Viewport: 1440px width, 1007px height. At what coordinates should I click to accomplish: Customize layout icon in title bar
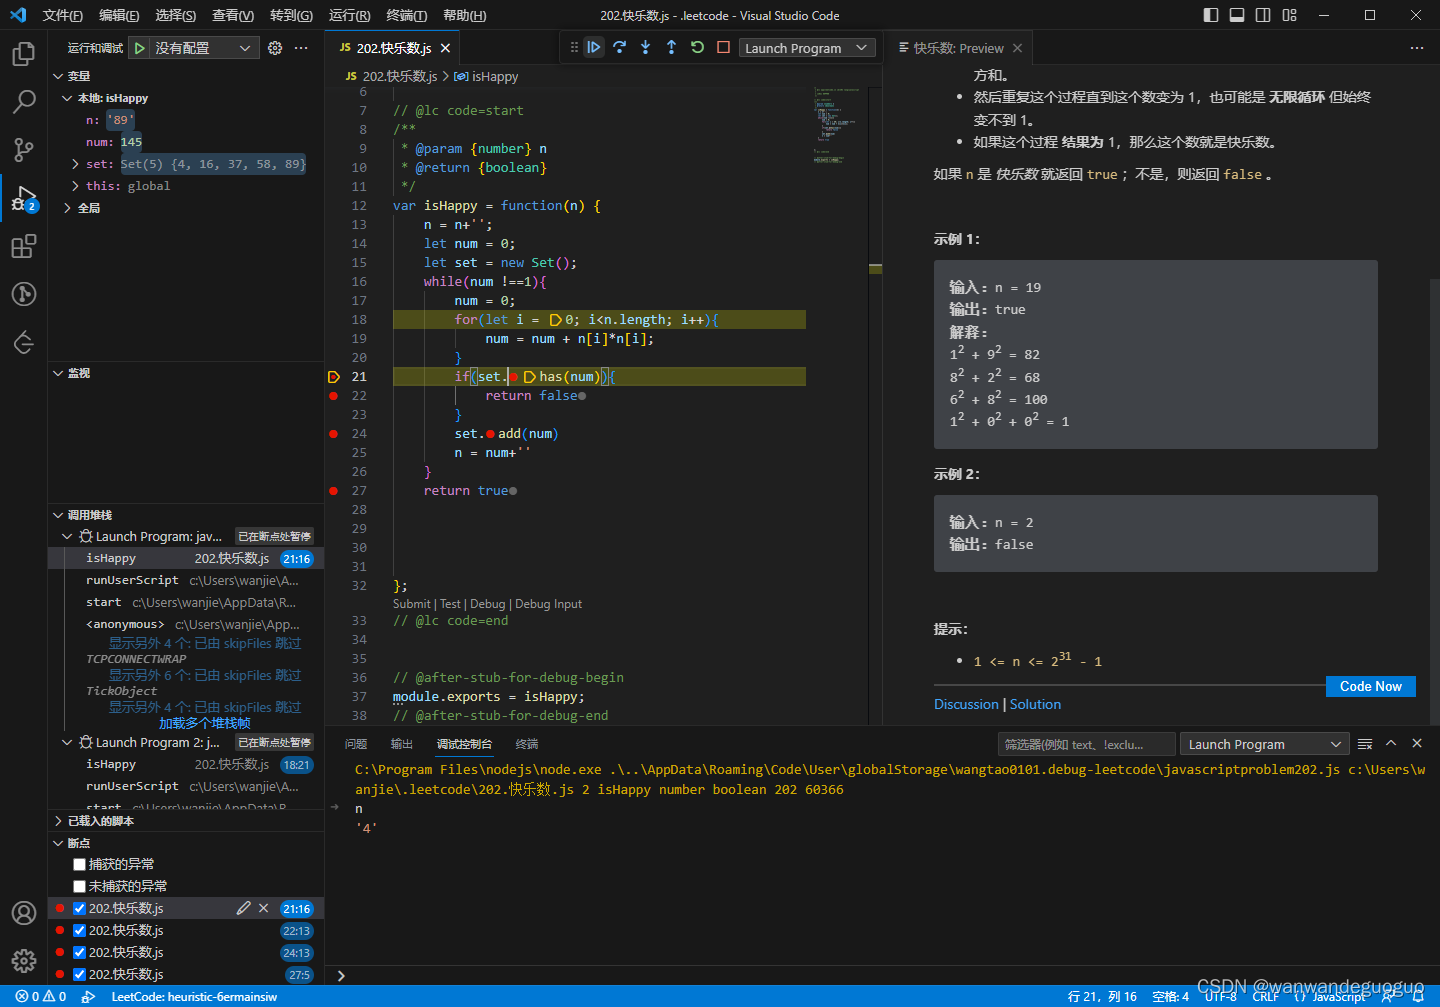1289,15
